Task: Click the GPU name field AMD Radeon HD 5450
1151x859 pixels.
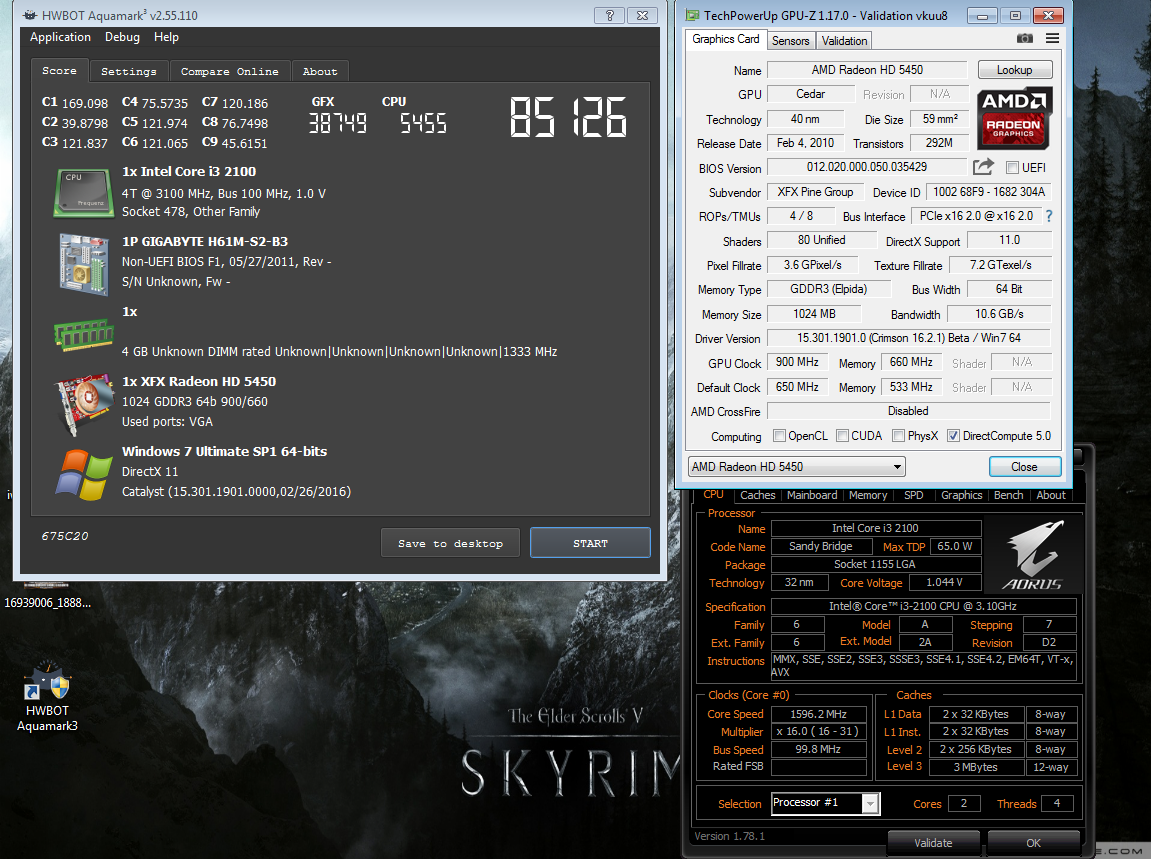Action: (867, 70)
